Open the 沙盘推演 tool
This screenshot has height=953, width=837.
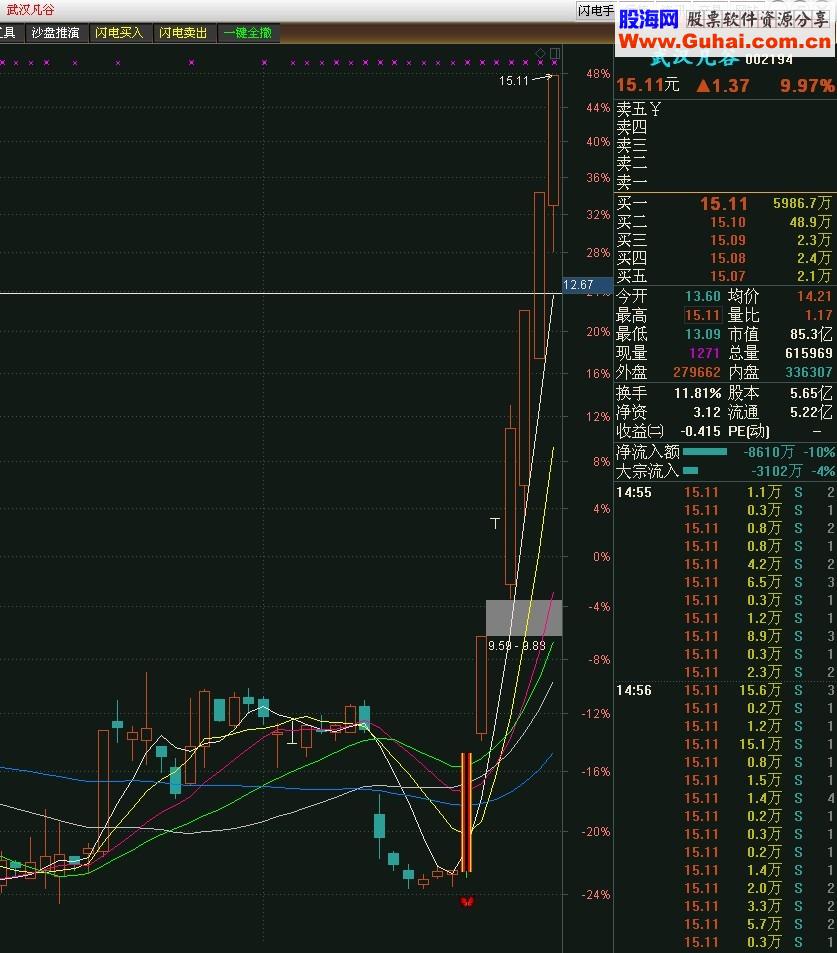(55, 33)
